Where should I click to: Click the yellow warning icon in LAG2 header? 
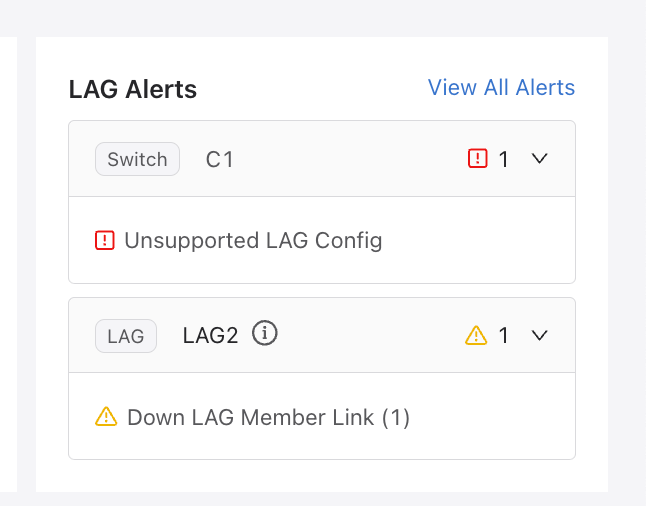pyautogui.click(x=476, y=335)
